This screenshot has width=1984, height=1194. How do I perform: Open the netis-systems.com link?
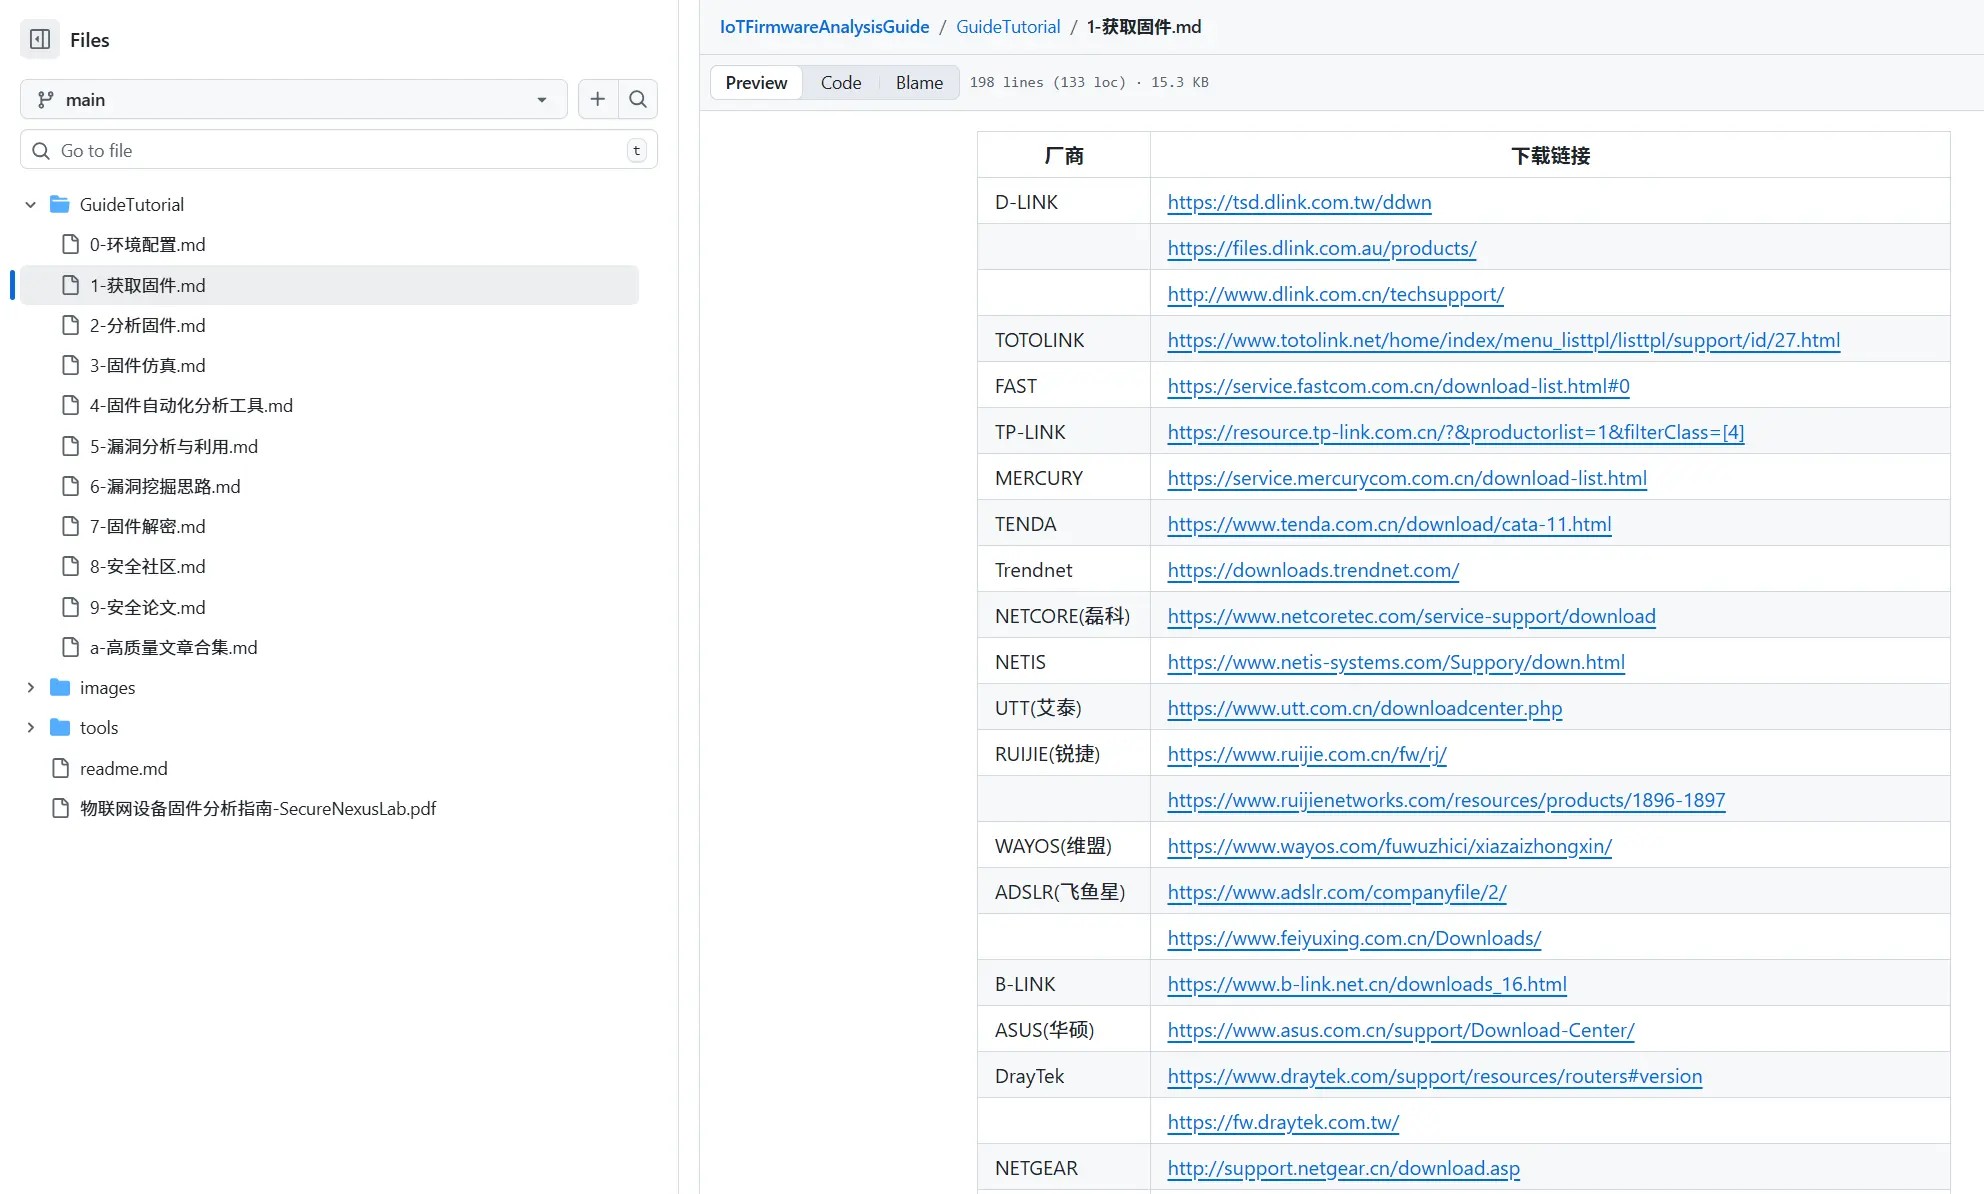(1396, 662)
